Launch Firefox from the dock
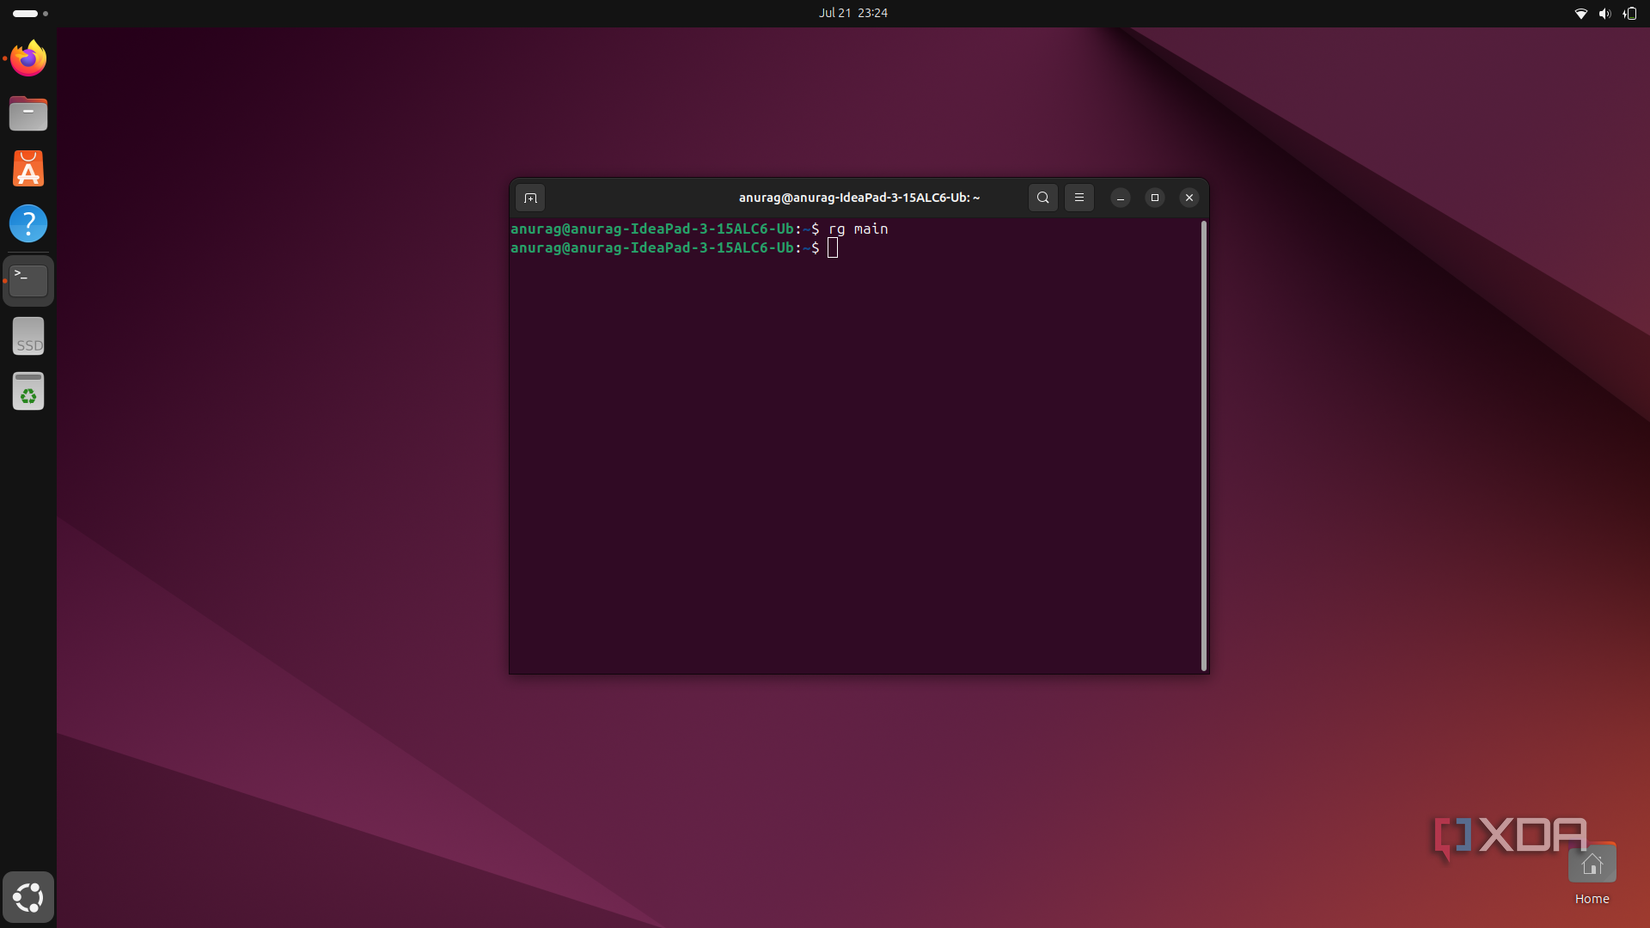Image resolution: width=1650 pixels, height=928 pixels. click(x=28, y=58)
